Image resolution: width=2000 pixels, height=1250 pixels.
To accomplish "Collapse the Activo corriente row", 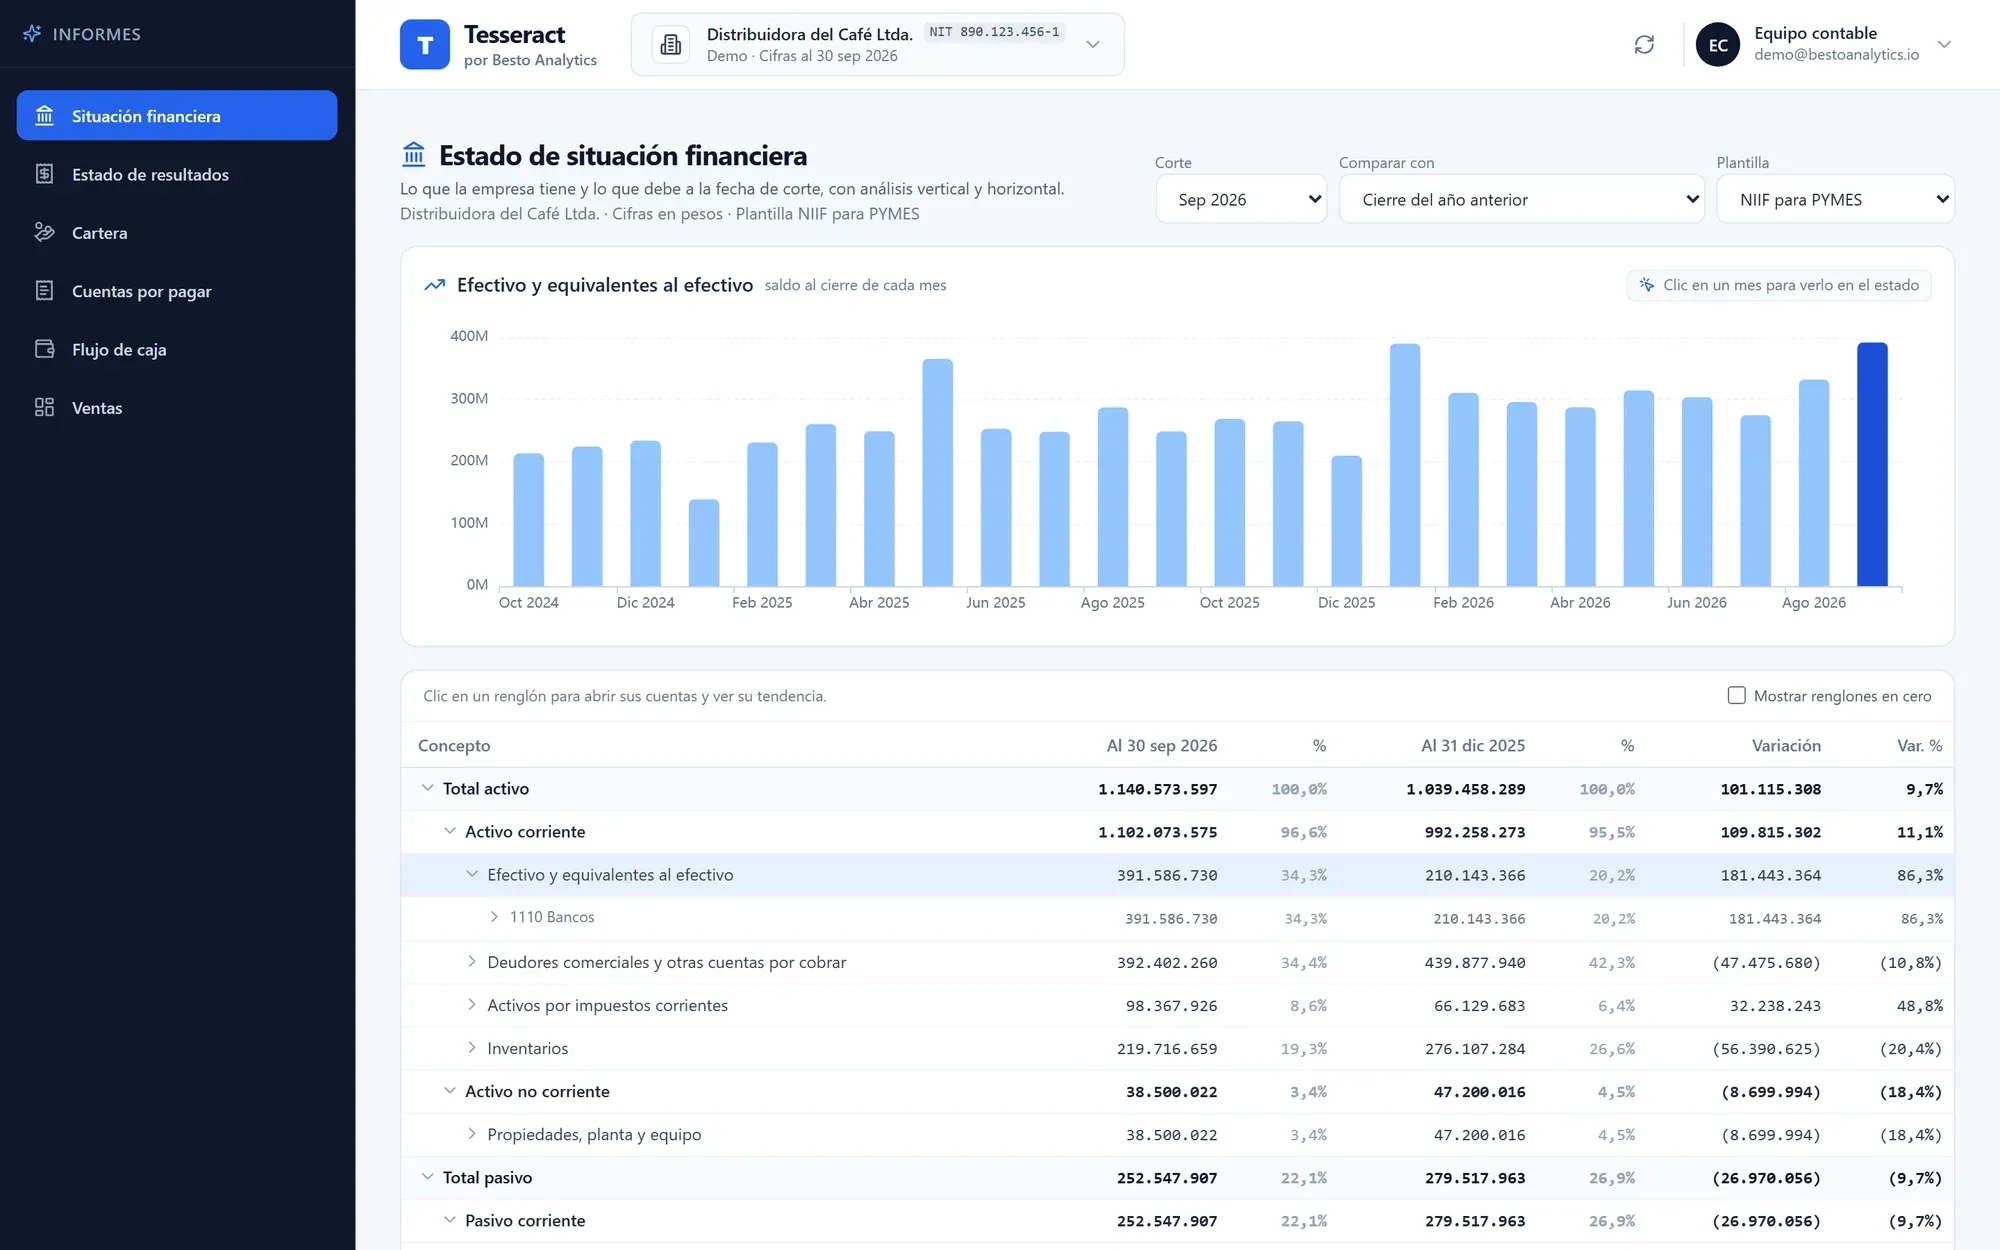I will [450, 831].
